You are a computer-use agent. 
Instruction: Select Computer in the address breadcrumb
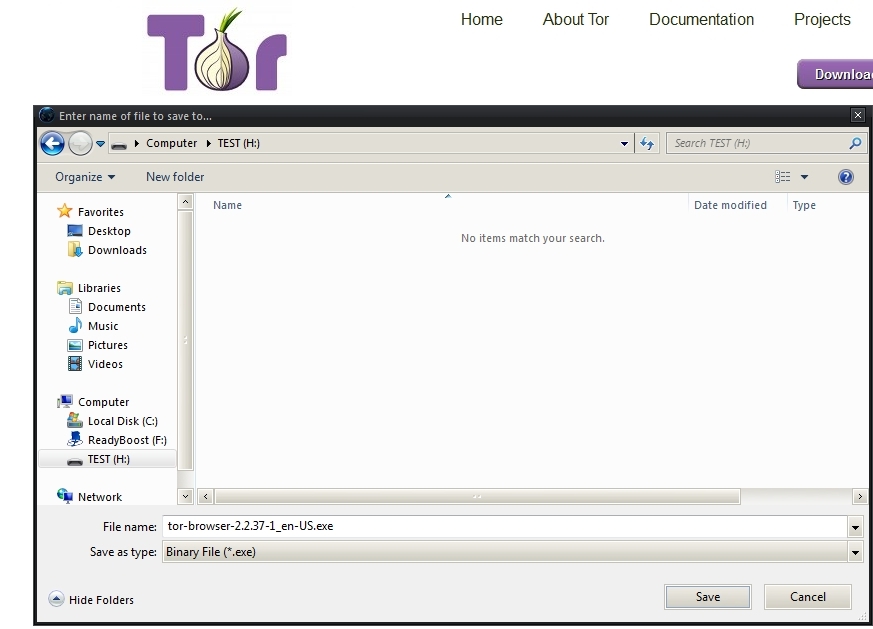point(171,143)
